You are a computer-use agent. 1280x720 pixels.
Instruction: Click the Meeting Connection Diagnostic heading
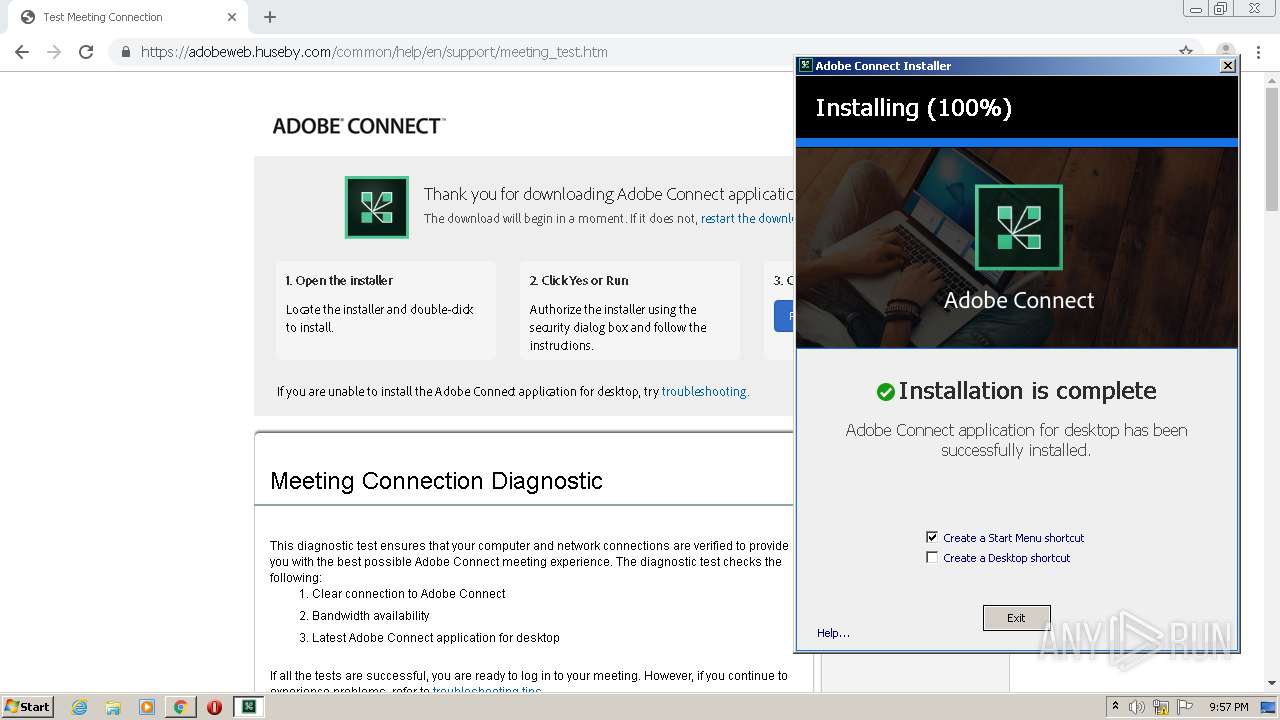pyautogui.click(x=436, y=481)
